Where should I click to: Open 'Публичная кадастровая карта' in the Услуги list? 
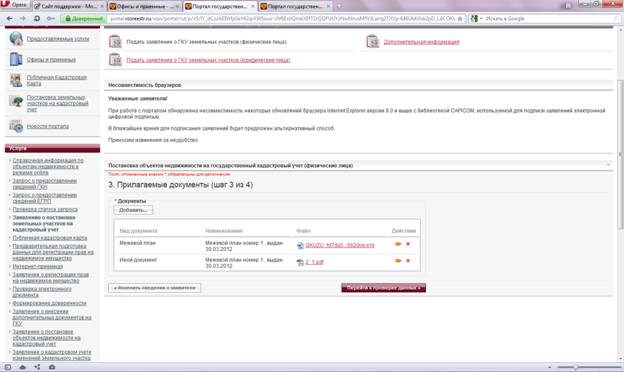tap(50, 238)
